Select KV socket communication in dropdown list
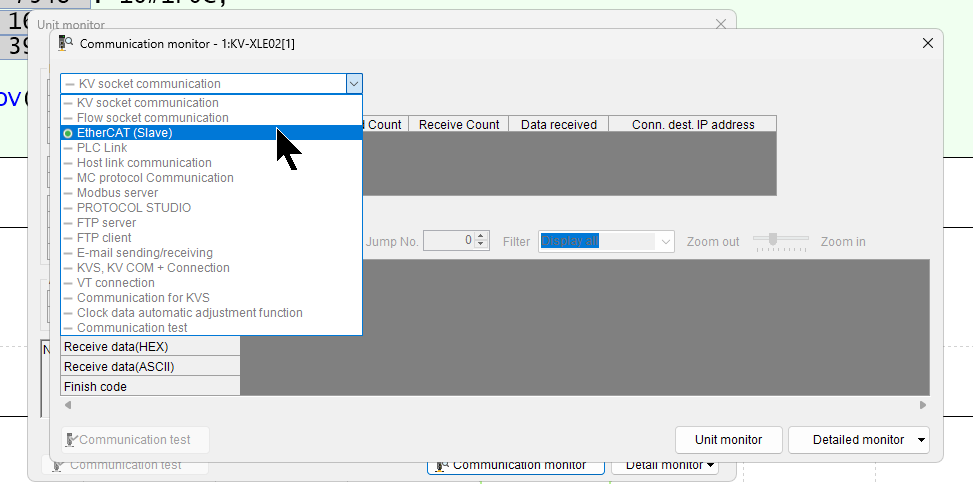 [x=211, y=103]
